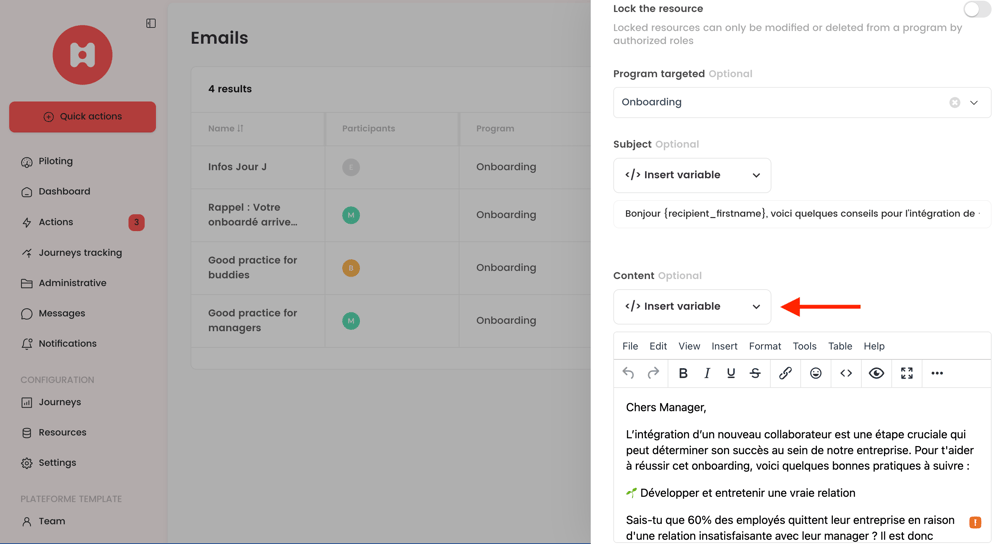Open source code view
This screenshot has width=1005, height=544.
coord(846,373)
